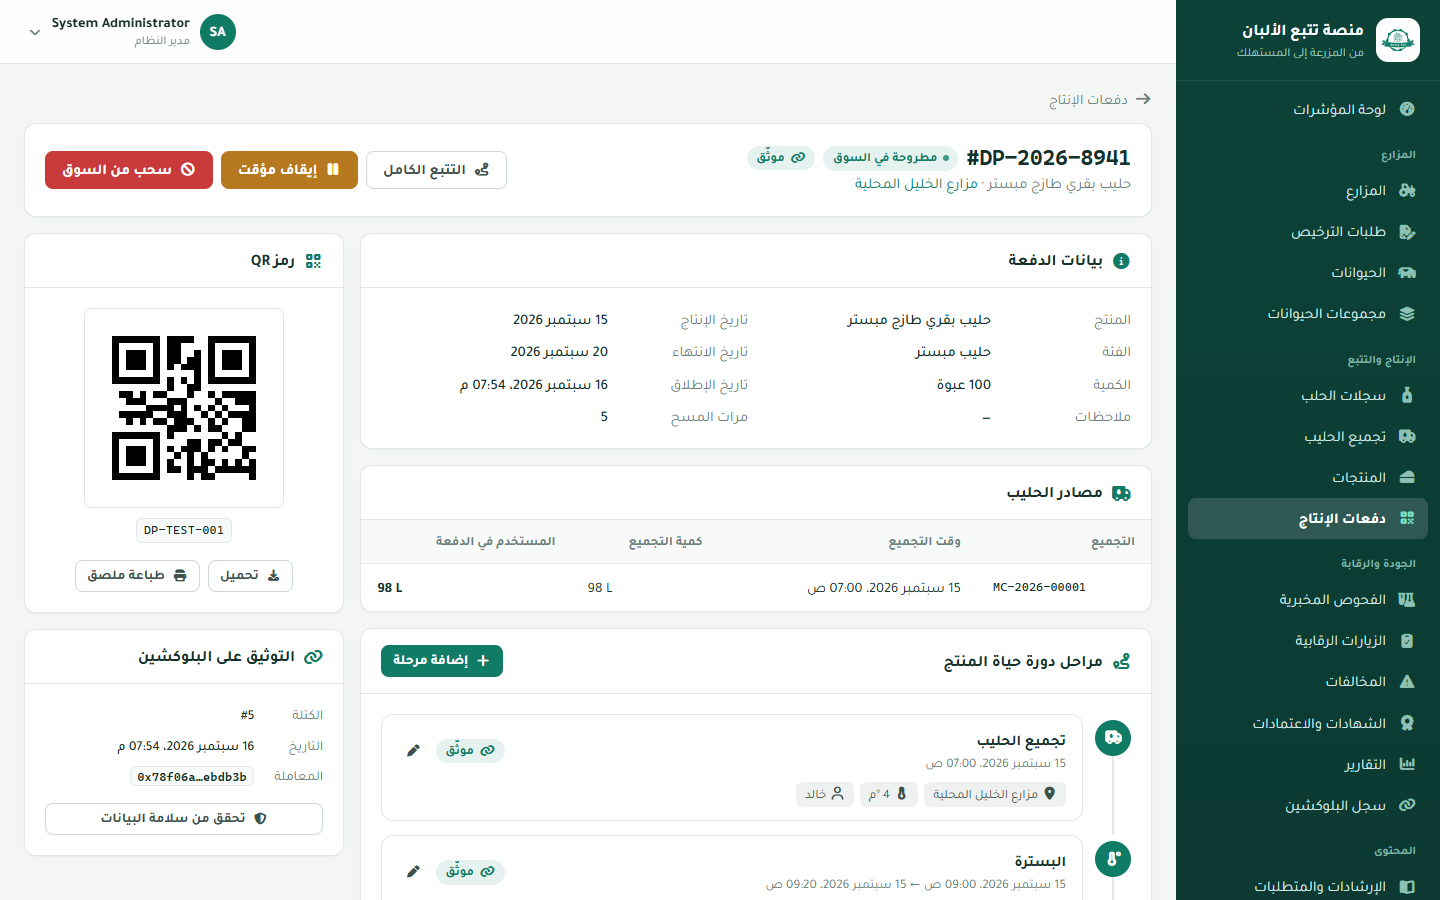Click the DP-TEST-001 code label
Screen dimensions: 1440x900
184,530
